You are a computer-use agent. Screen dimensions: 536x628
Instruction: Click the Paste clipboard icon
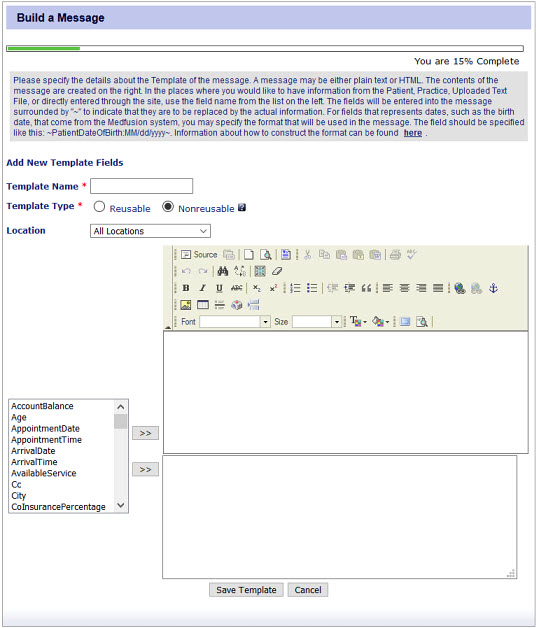pos(341,255)
